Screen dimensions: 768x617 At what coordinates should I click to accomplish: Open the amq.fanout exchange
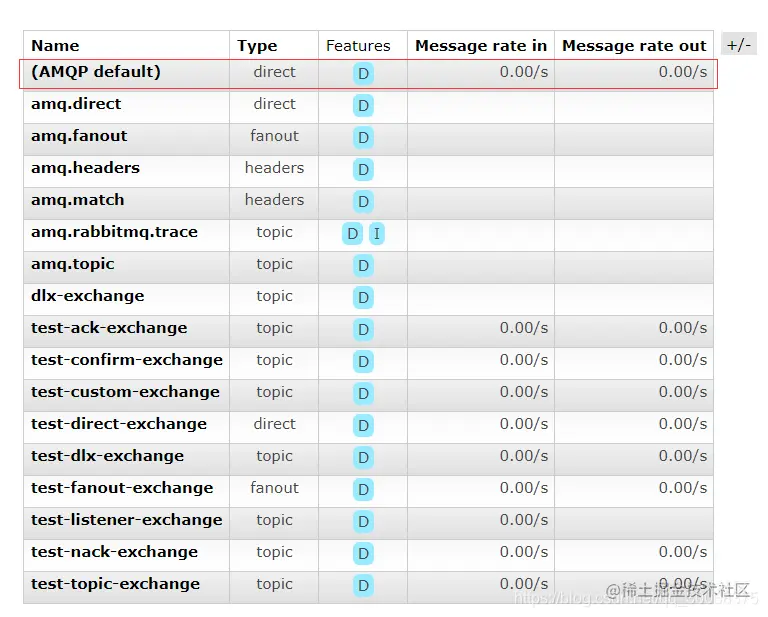[x=79, y=136]
